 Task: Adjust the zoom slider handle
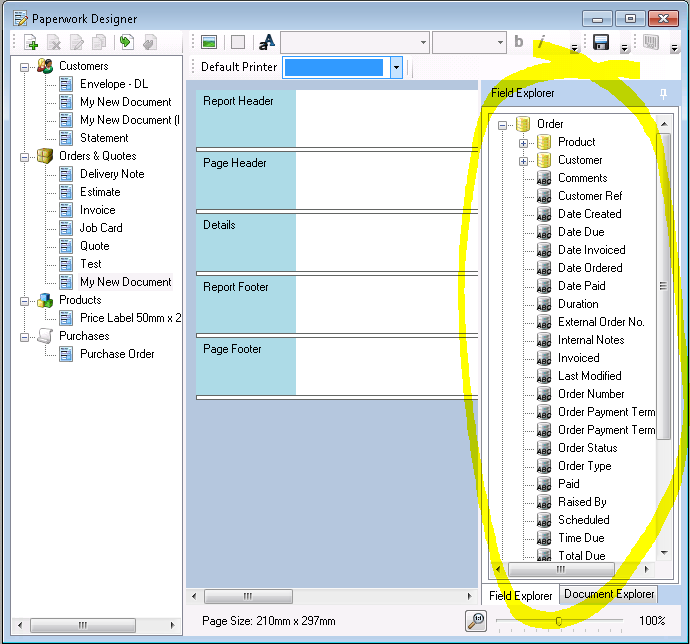click(558, 621)
